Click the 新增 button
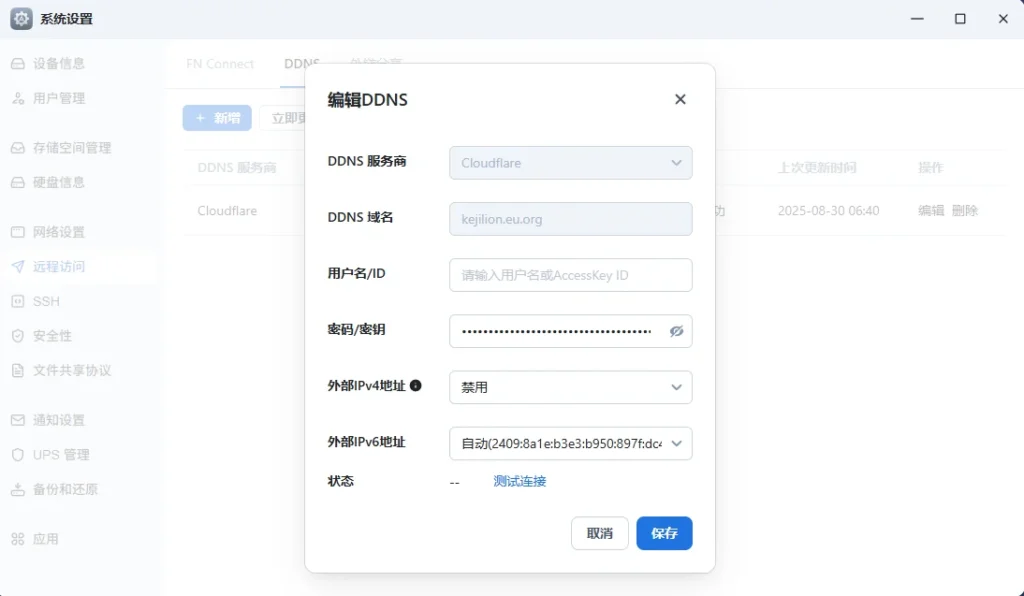 pyautogui.click(x=217, y=118)
